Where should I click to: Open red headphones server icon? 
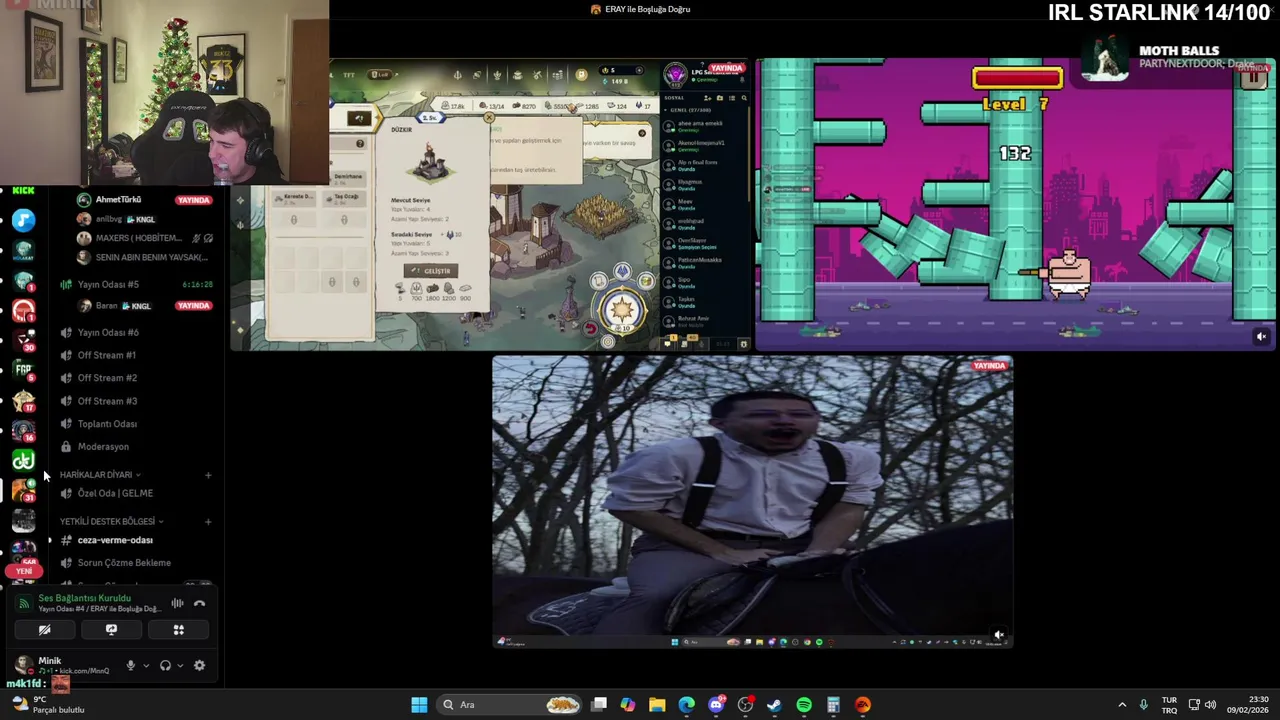click(23, 310)
